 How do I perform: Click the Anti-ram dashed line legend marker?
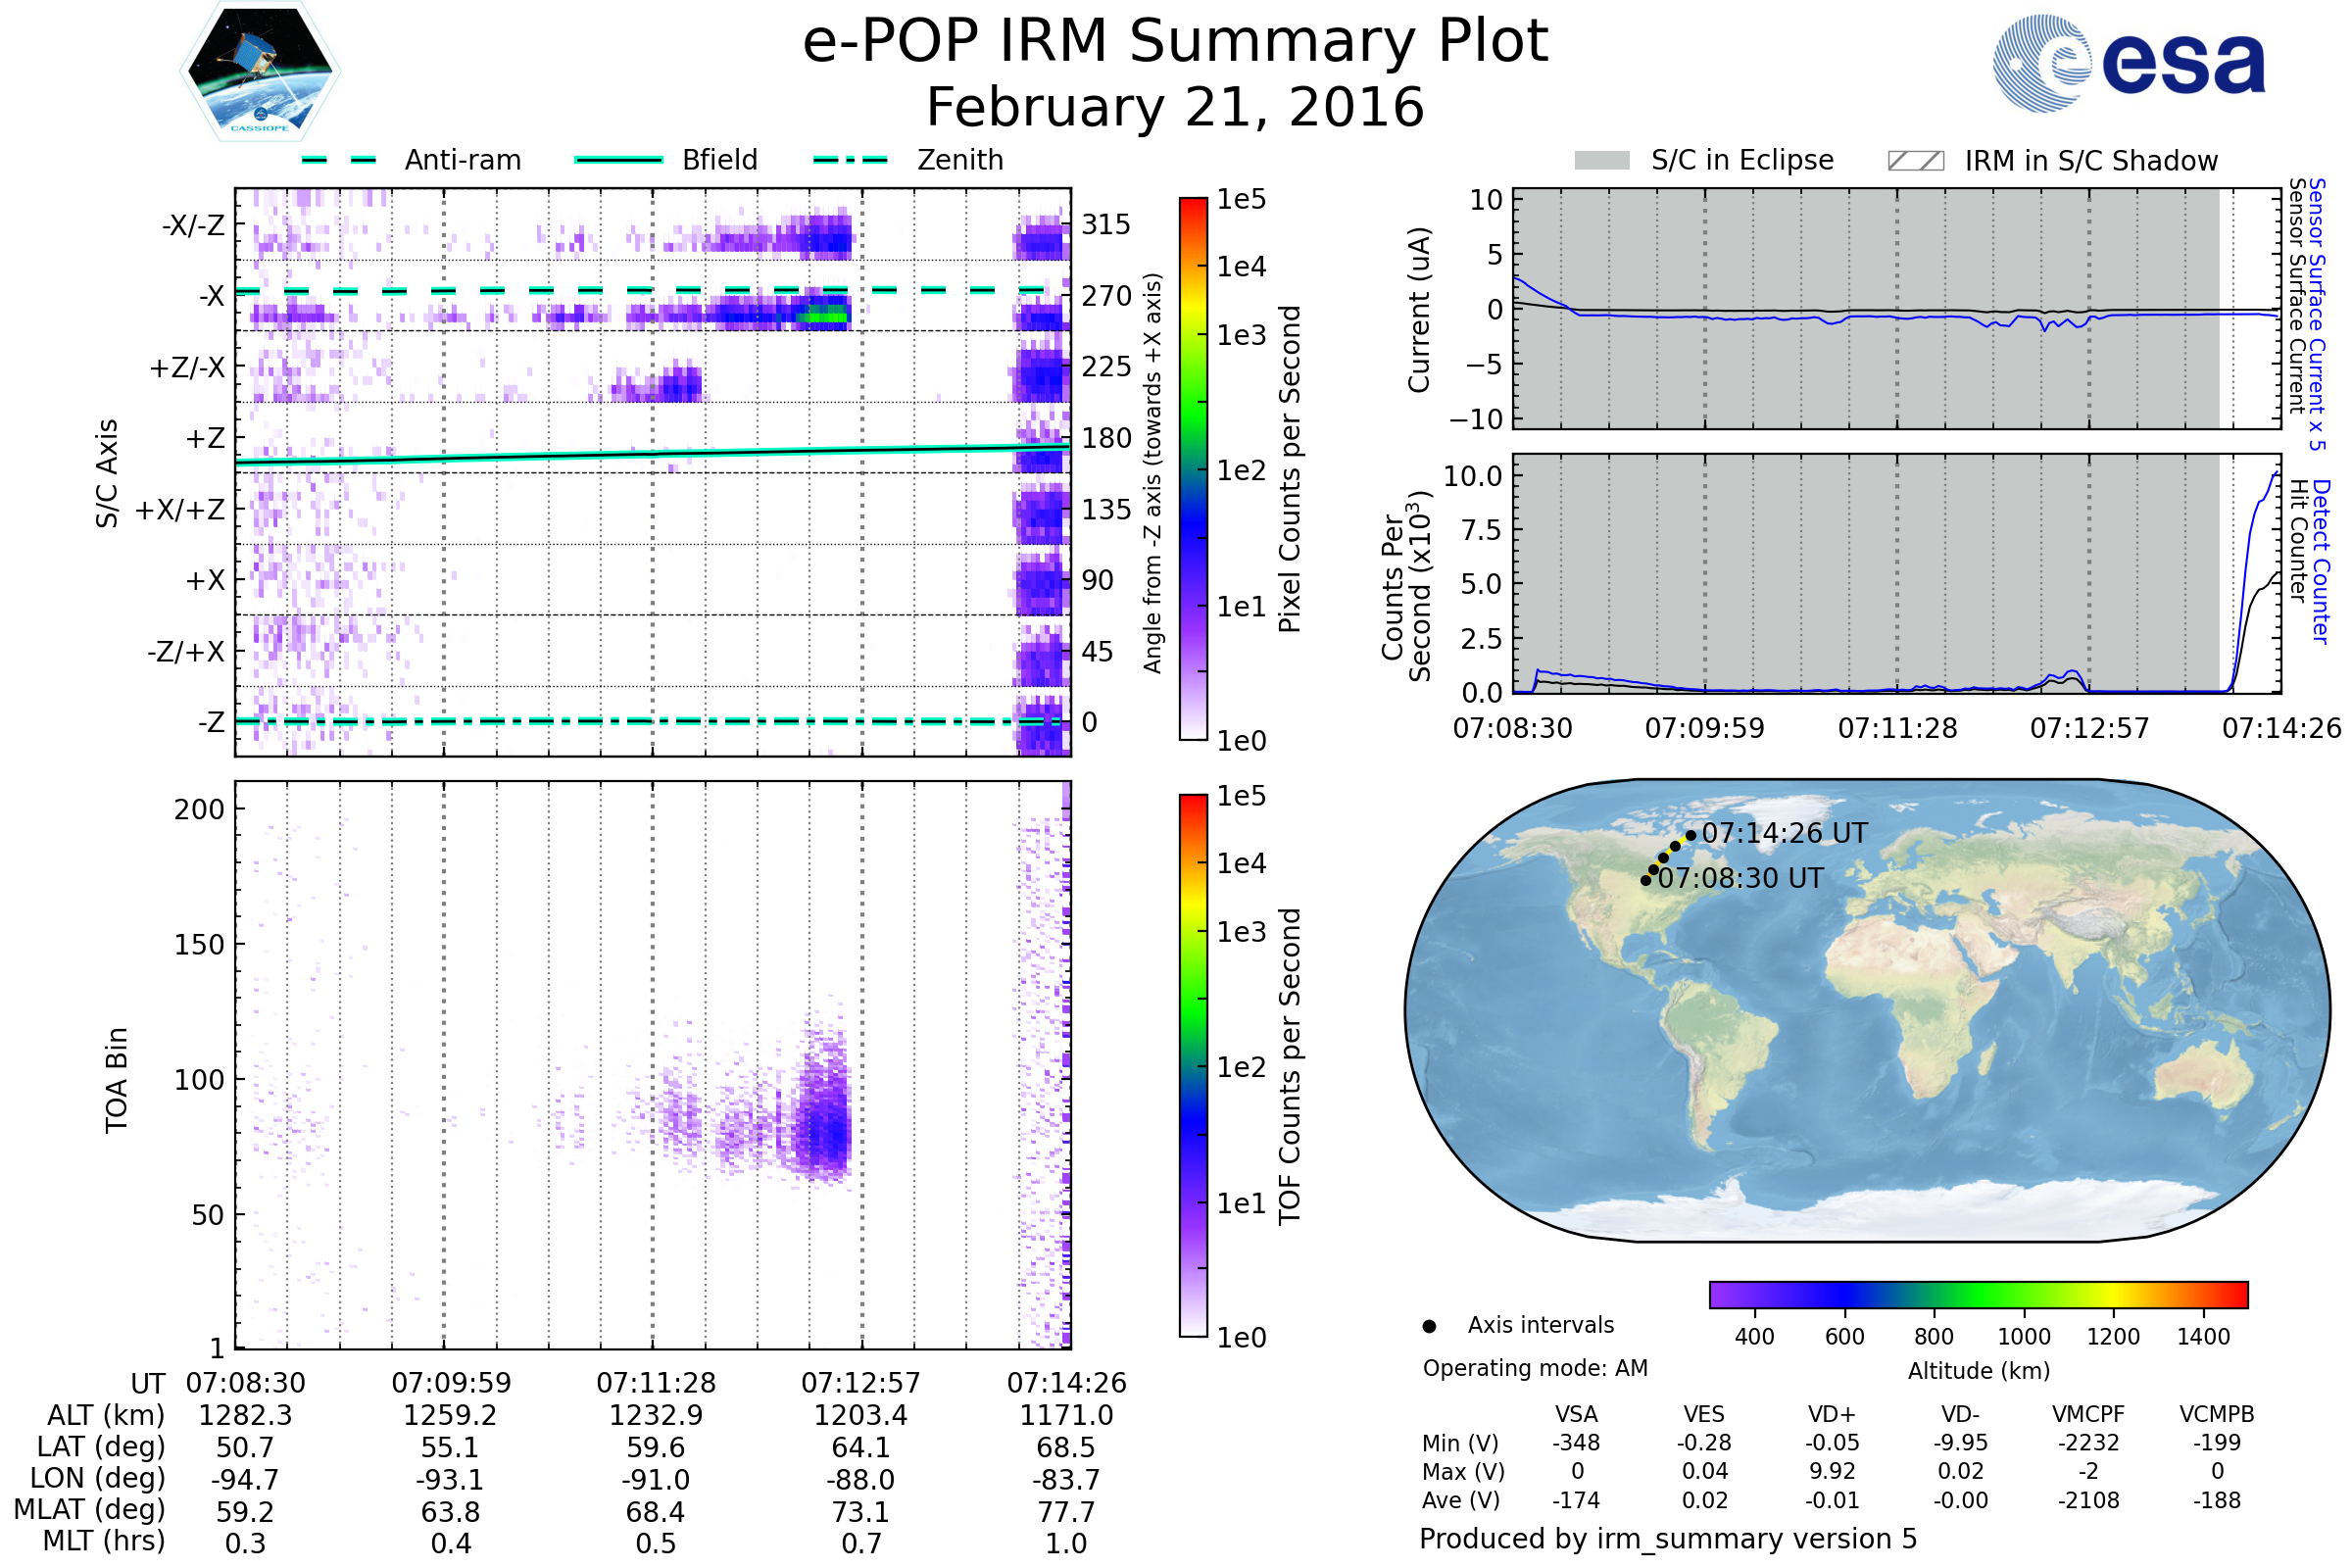tap(339, 160)
